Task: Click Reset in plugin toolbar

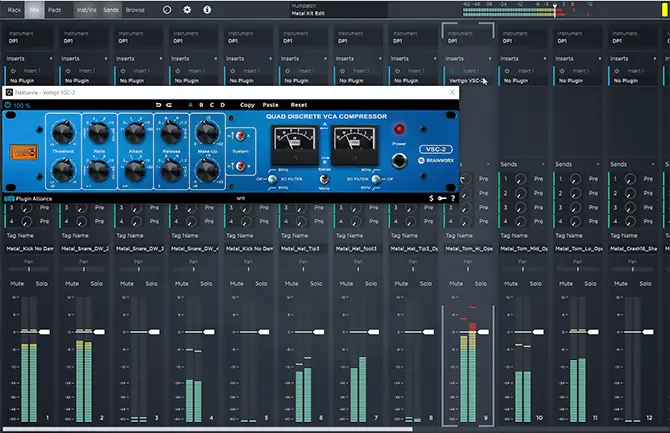Action: tap(299, 105)
